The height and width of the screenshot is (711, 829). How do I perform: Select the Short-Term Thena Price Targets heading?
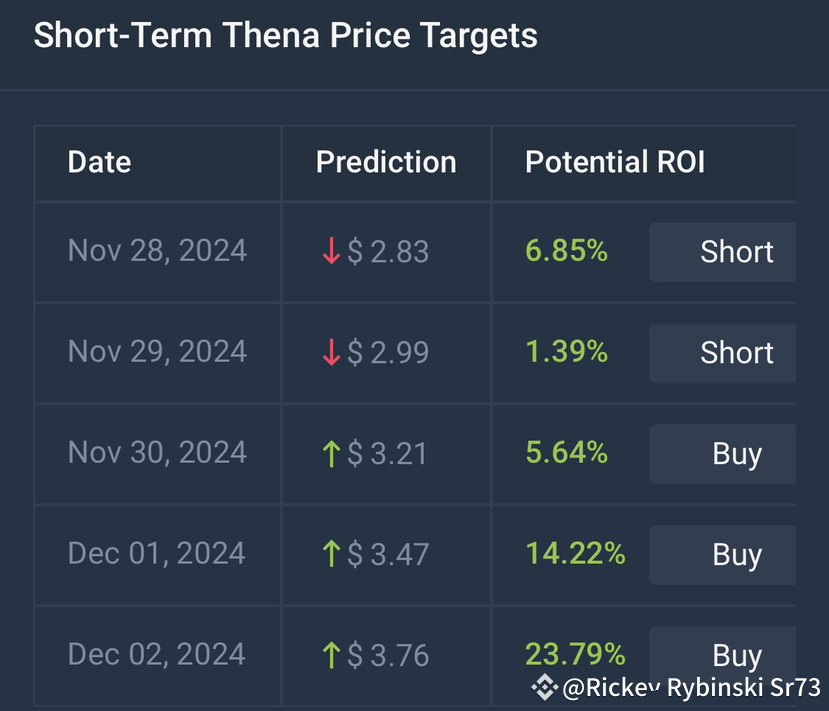point(285,35)
